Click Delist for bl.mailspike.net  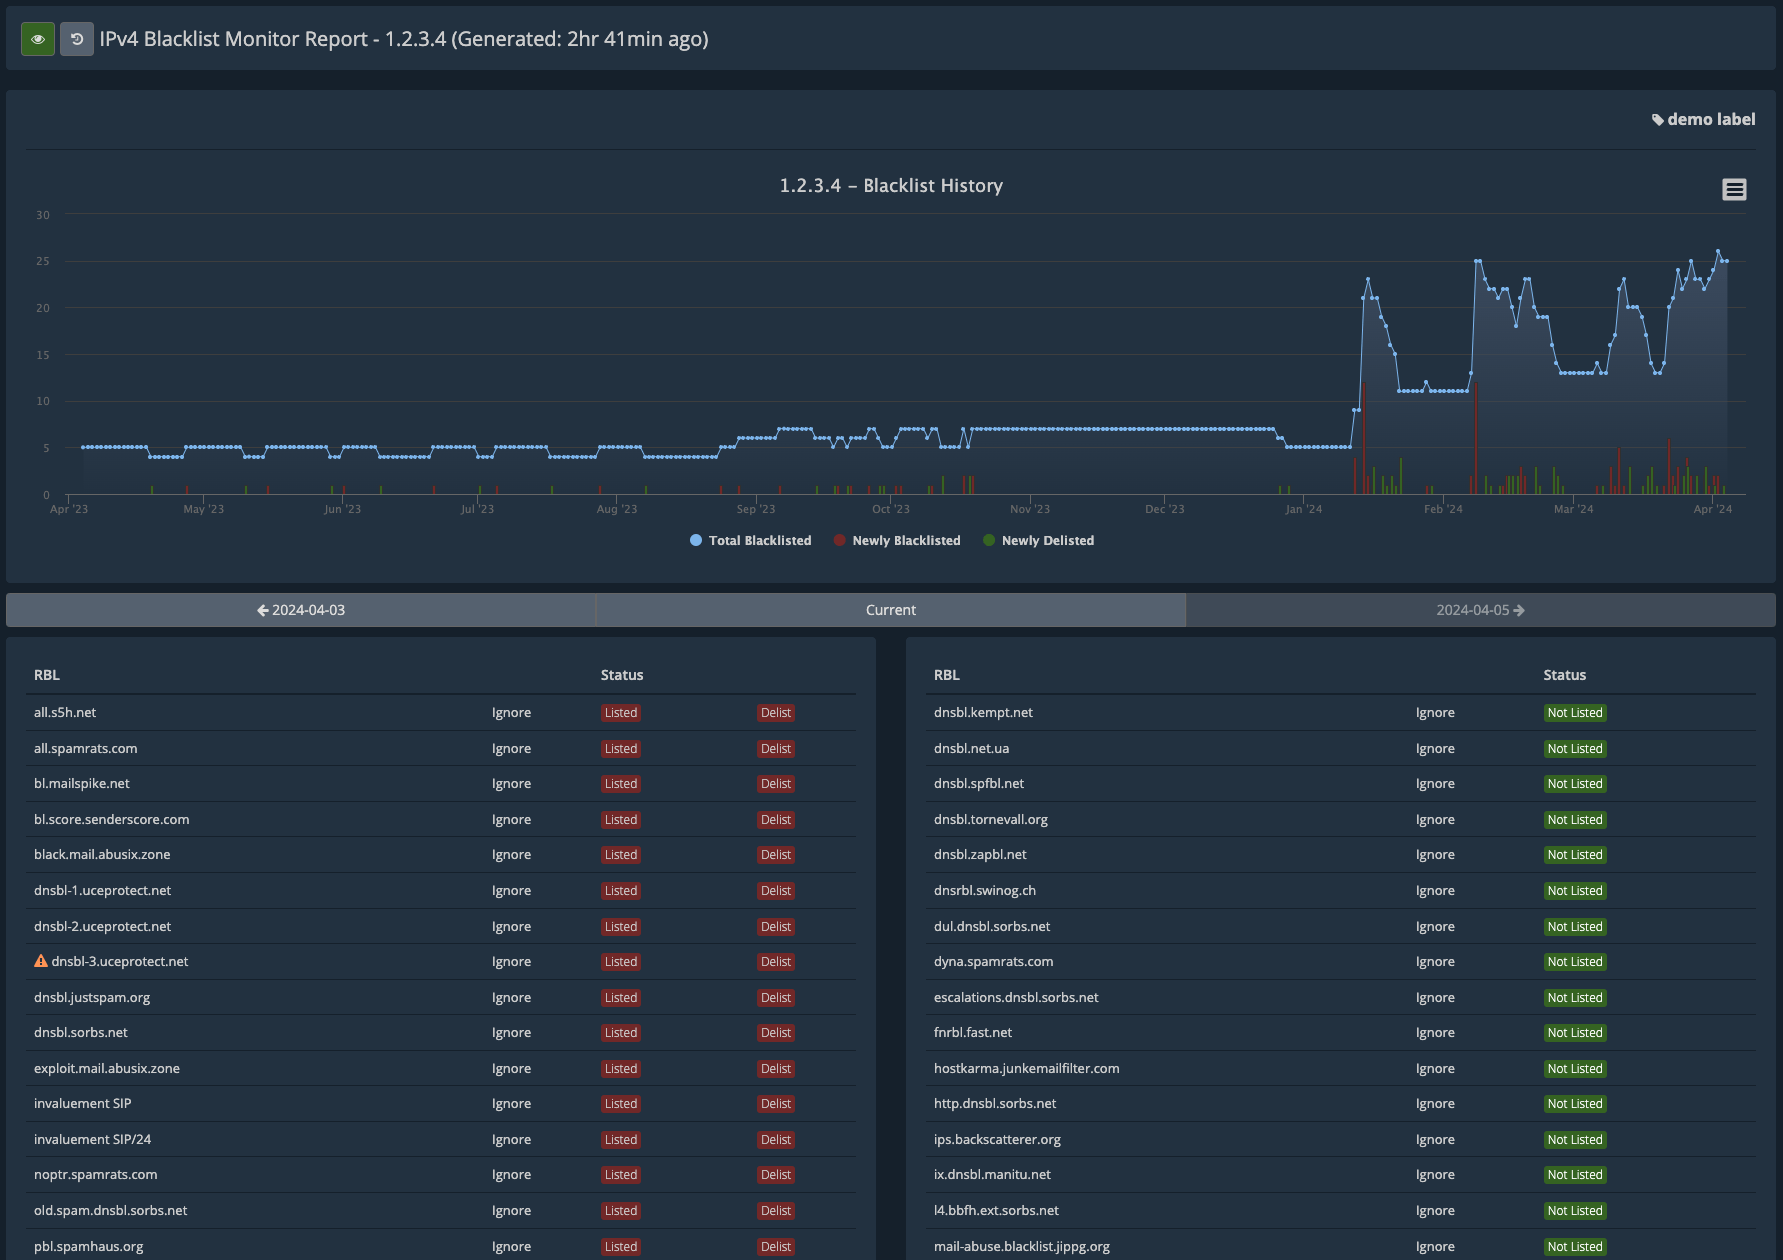[776, 784]
